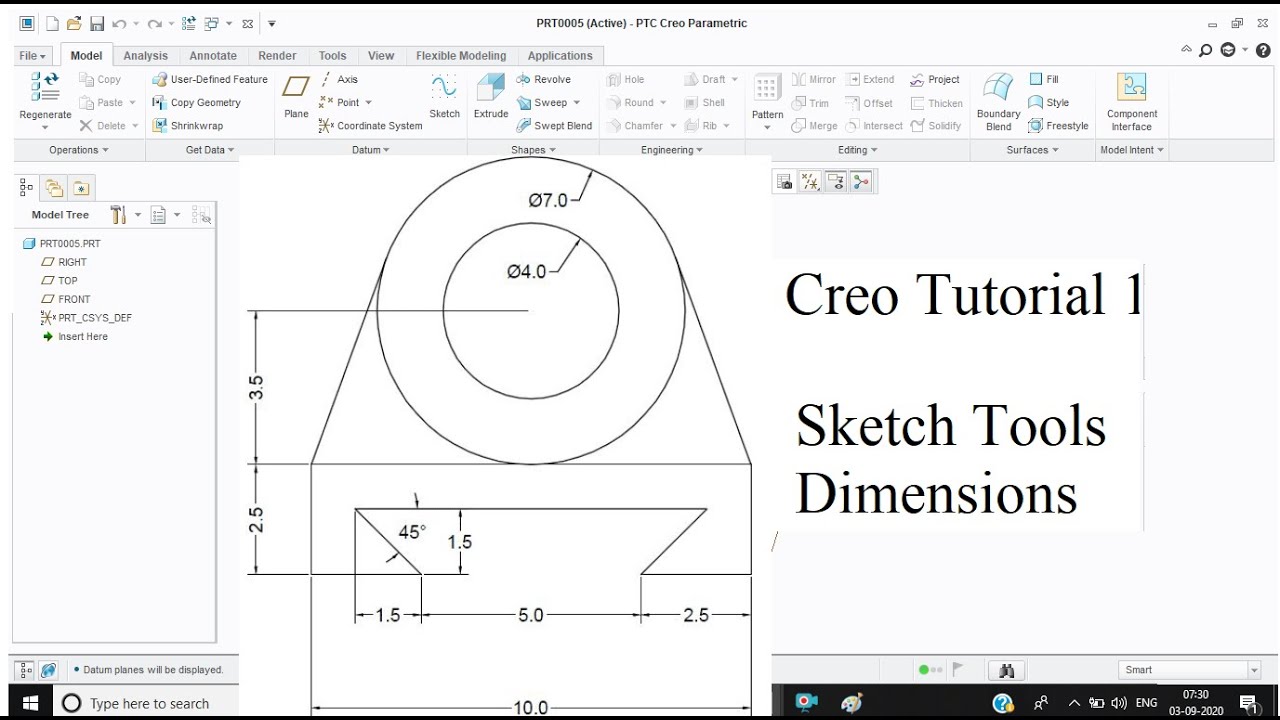Viewport: 1280px width, 720px height.
Task: Select the RIGHT datum plane
Action: tap(64, 262)
